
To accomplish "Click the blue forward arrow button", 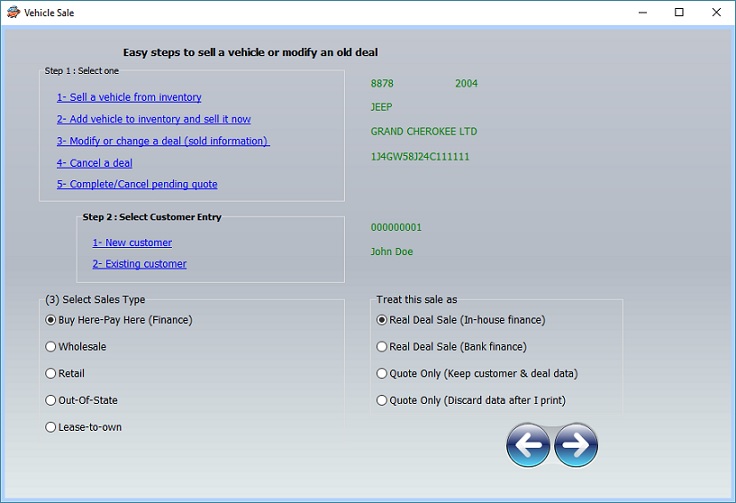I will 576,445.
